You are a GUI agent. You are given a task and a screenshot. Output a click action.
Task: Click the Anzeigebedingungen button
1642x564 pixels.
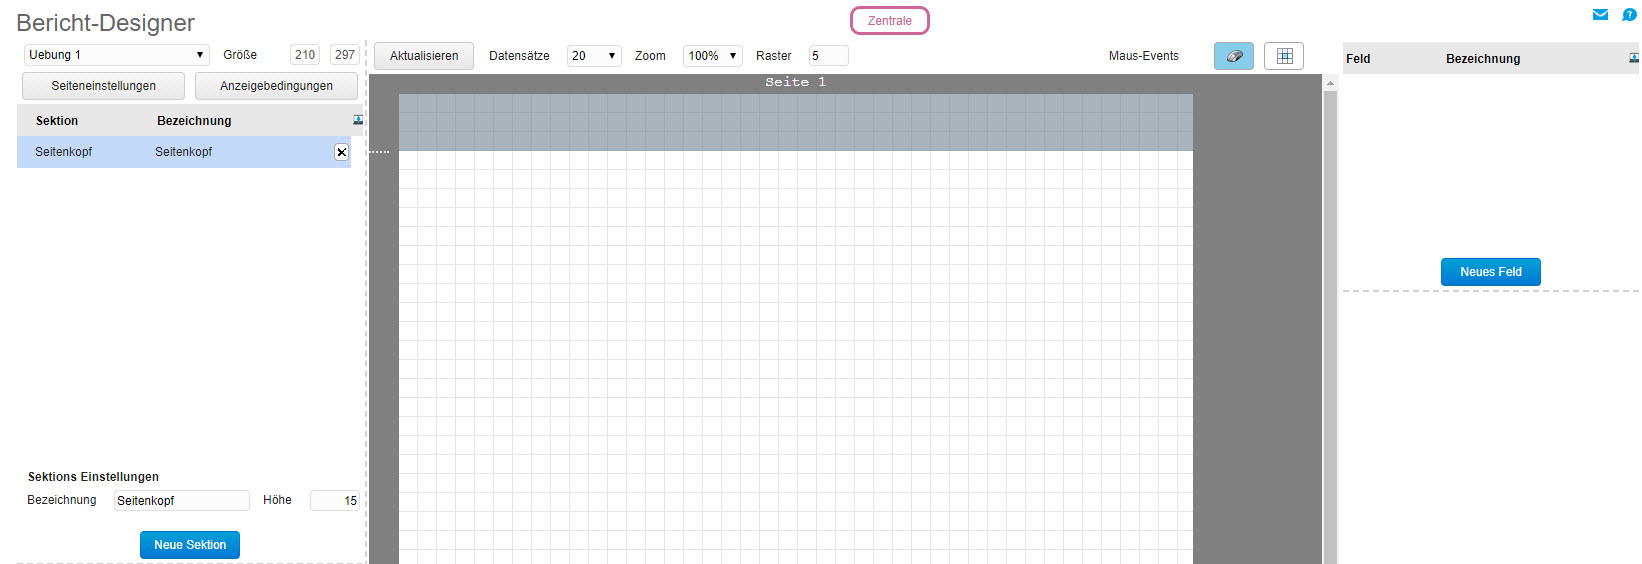(x=276, y=86)
